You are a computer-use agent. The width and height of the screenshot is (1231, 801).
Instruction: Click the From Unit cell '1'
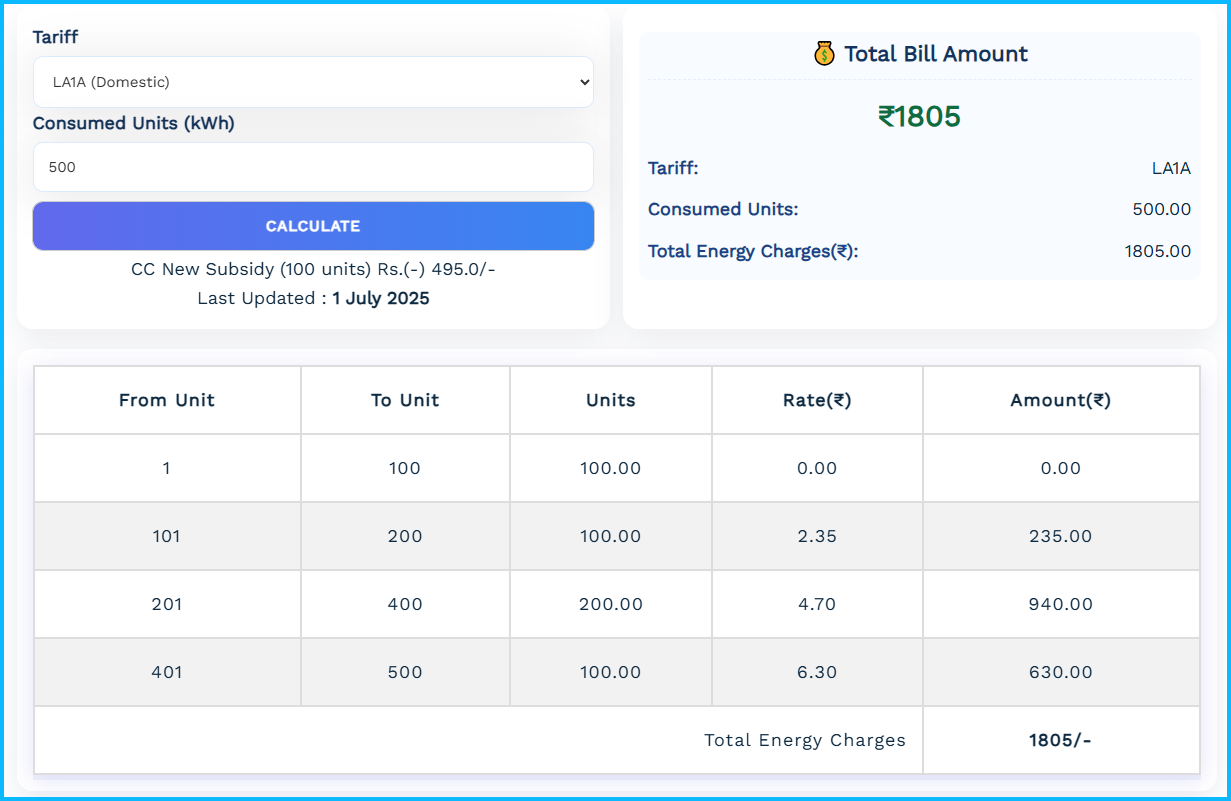coord(167,468)
